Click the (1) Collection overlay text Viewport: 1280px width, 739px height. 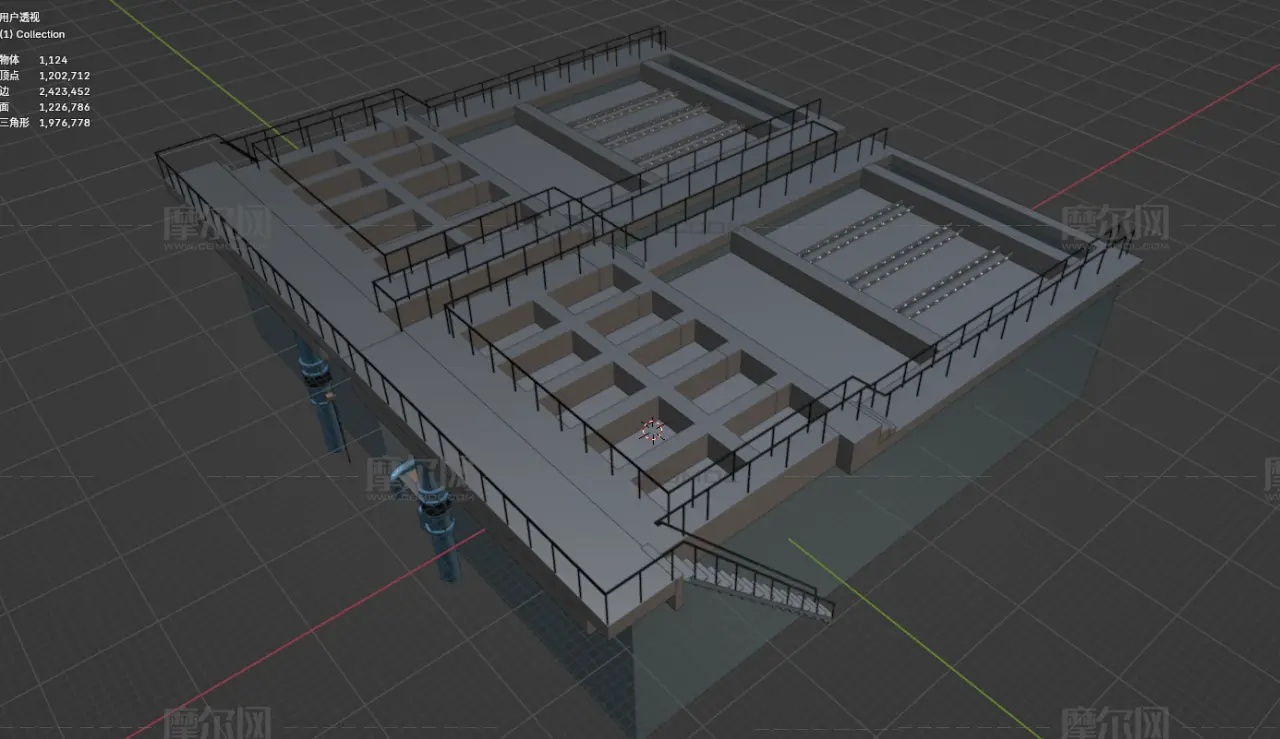[32, 34]
